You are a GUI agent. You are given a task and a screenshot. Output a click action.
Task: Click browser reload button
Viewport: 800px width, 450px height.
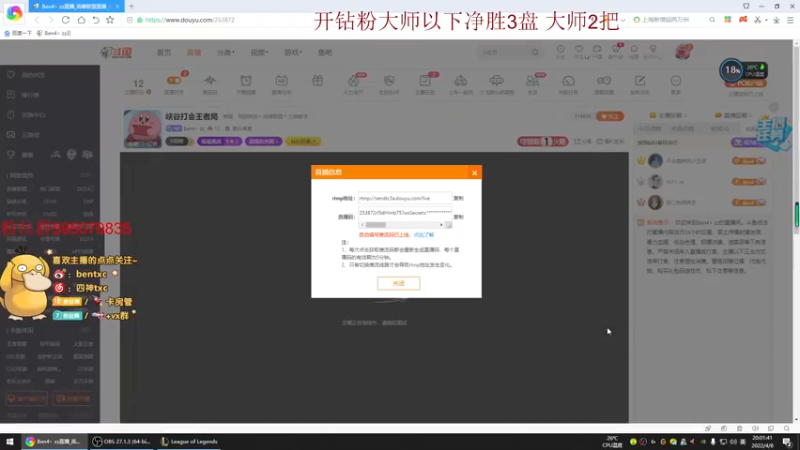[x=66, y=20]
